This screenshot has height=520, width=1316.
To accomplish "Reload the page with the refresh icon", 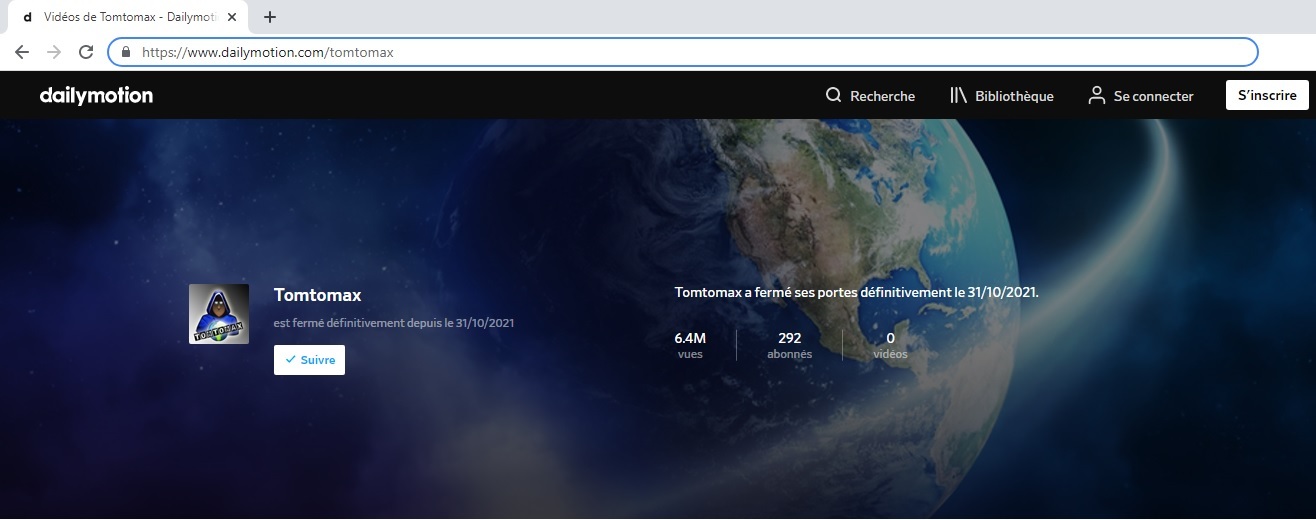I will point(86,52).
